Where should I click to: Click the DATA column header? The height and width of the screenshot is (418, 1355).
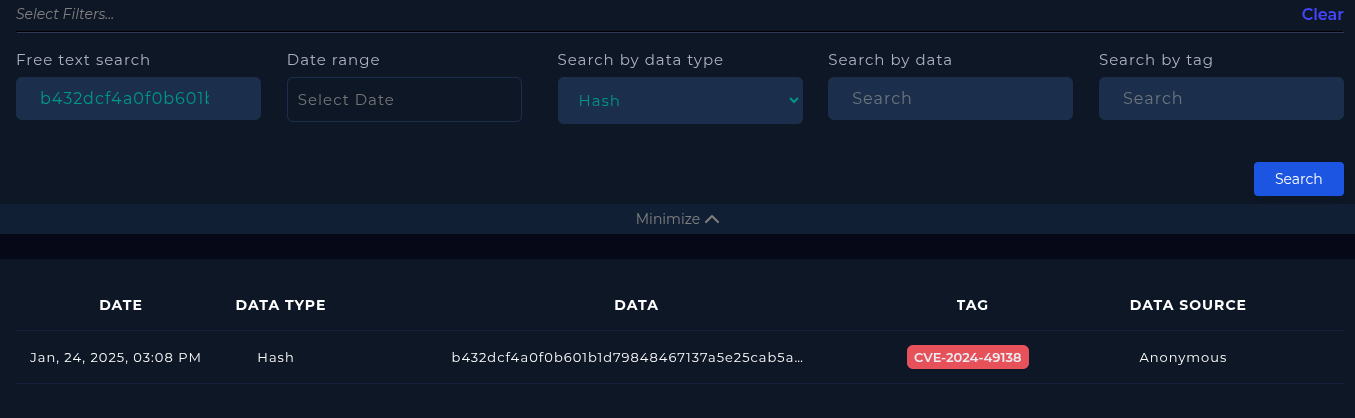636,305
